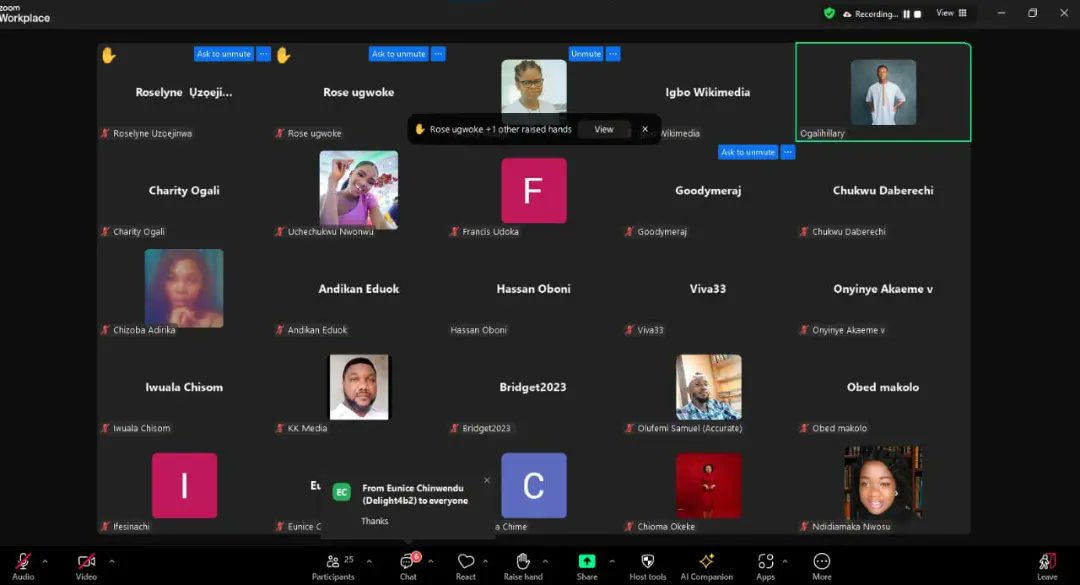Image resolution: width=1080 pixels, height=585 pixels.
Task: Select Uchechukwu Nwonwu's profile picture
Action: [359, 189]
